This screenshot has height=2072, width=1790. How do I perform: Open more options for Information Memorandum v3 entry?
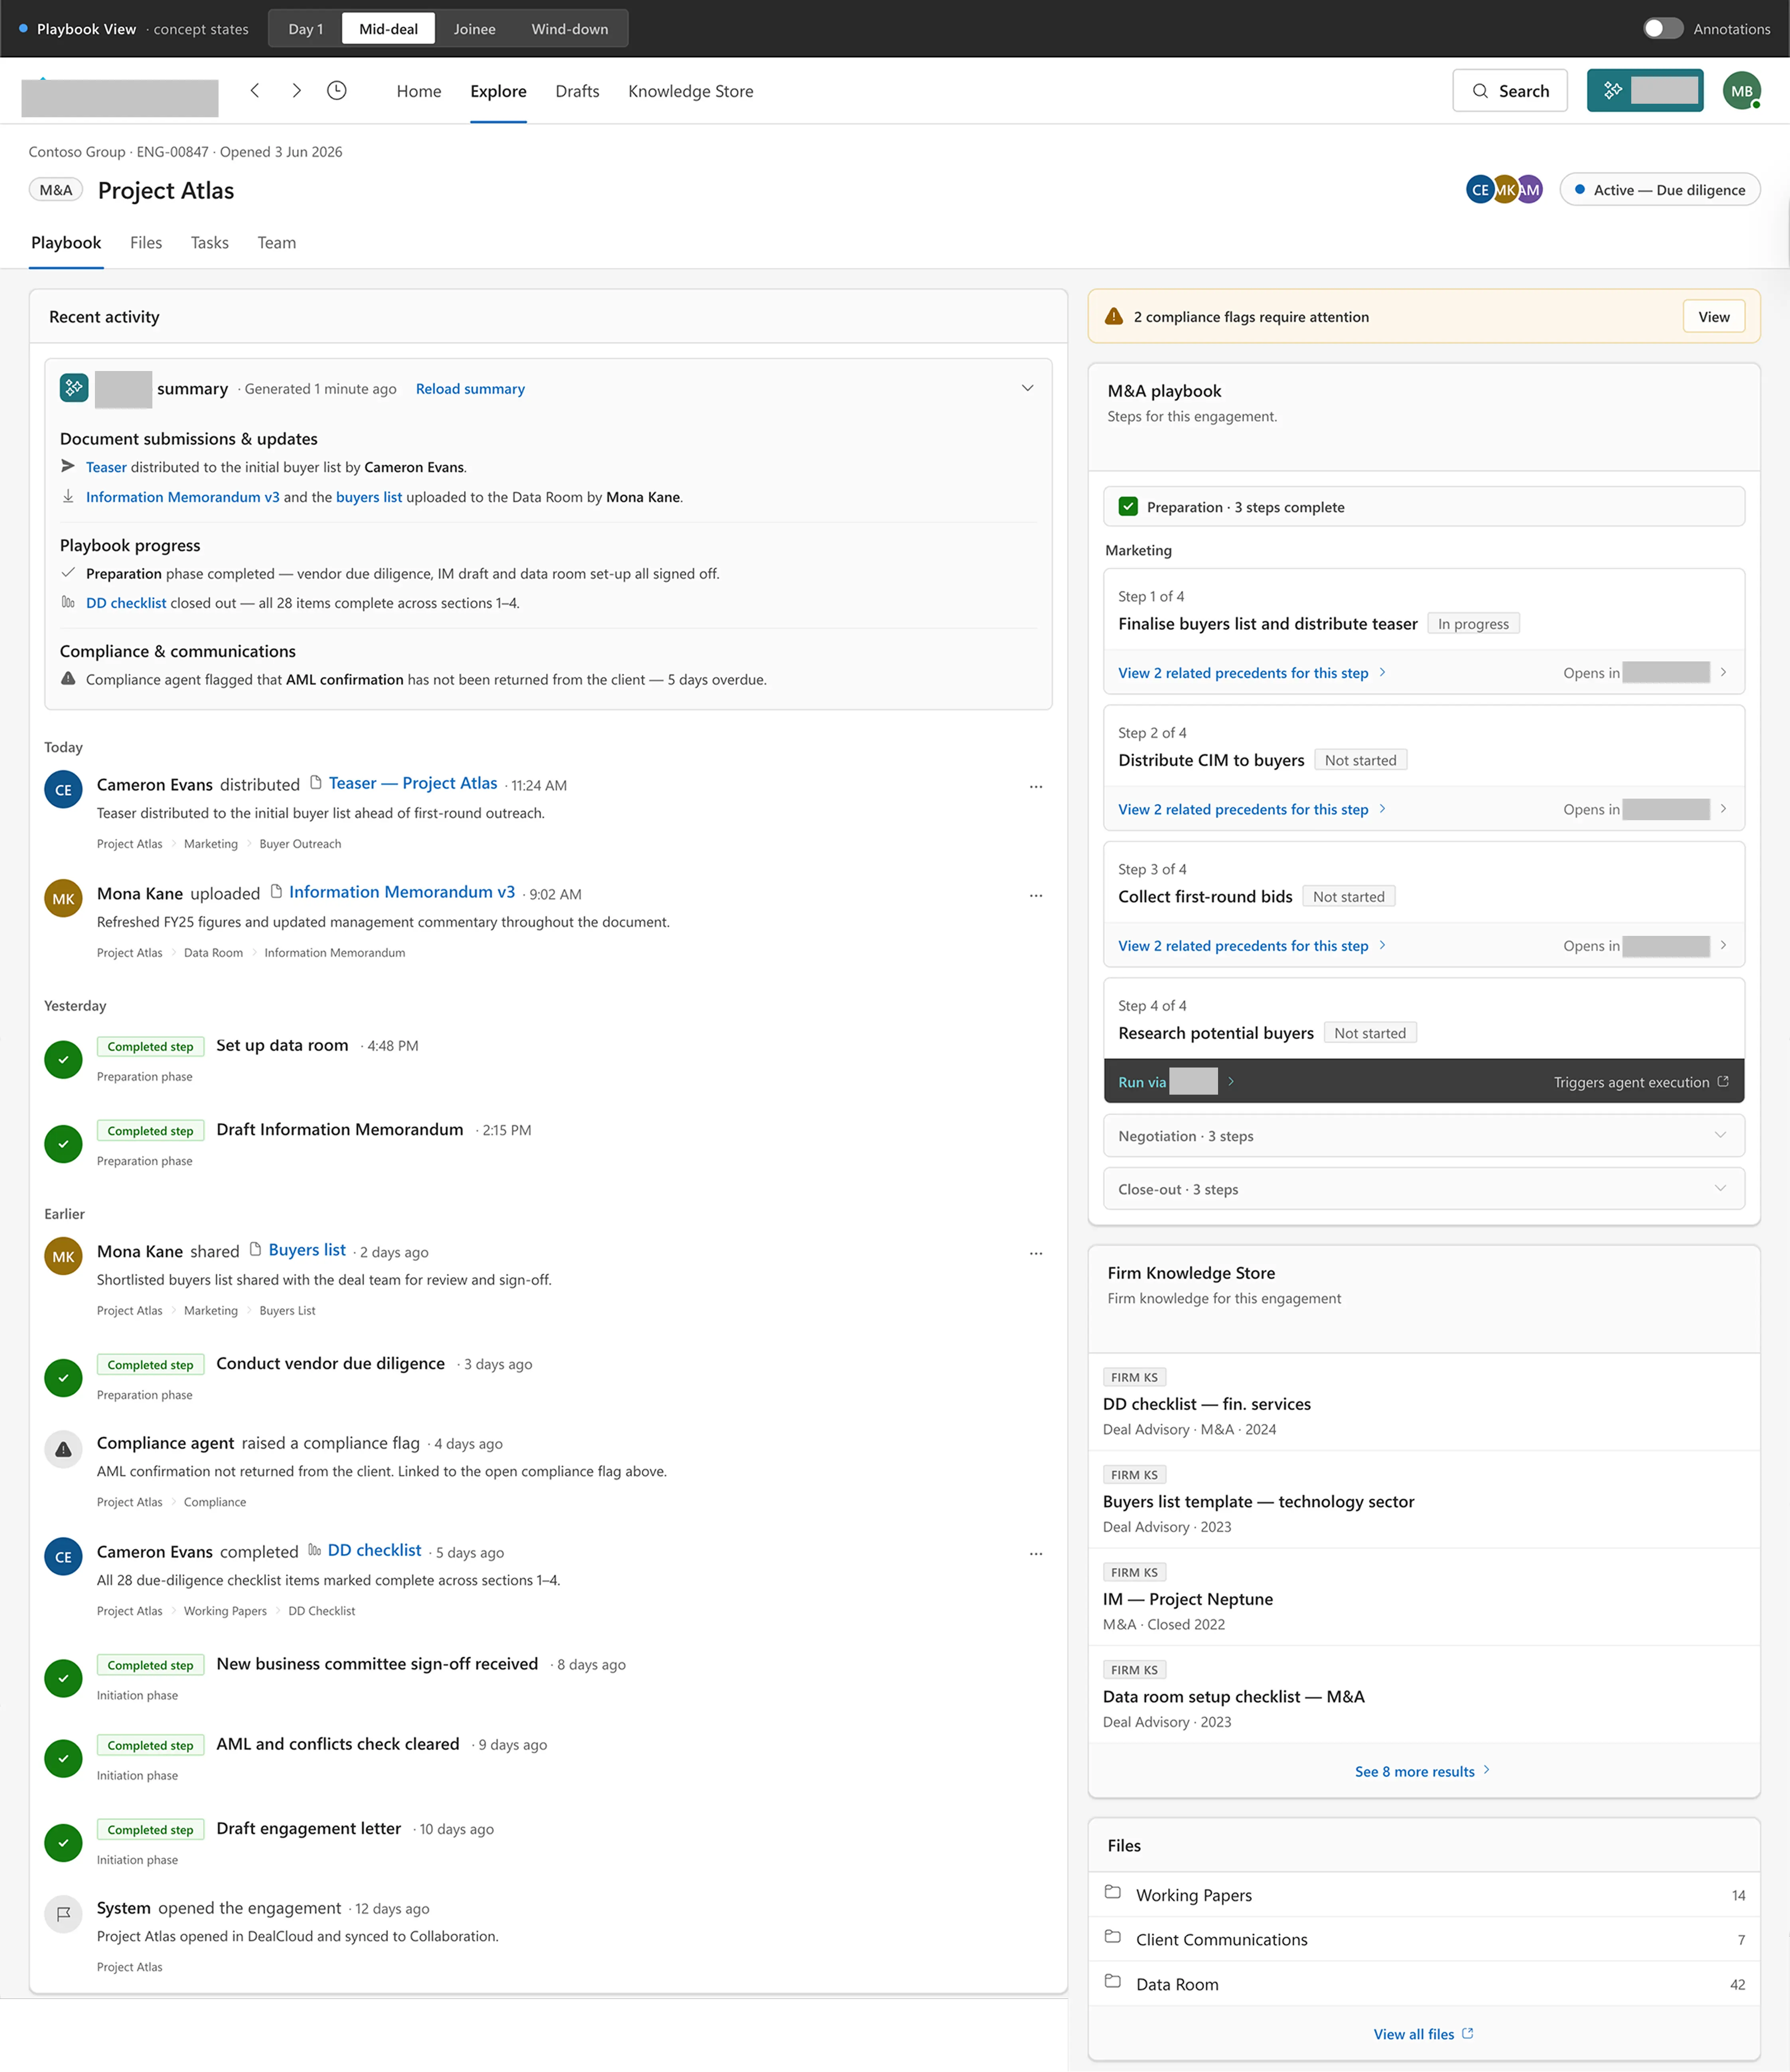(1036, 896)
